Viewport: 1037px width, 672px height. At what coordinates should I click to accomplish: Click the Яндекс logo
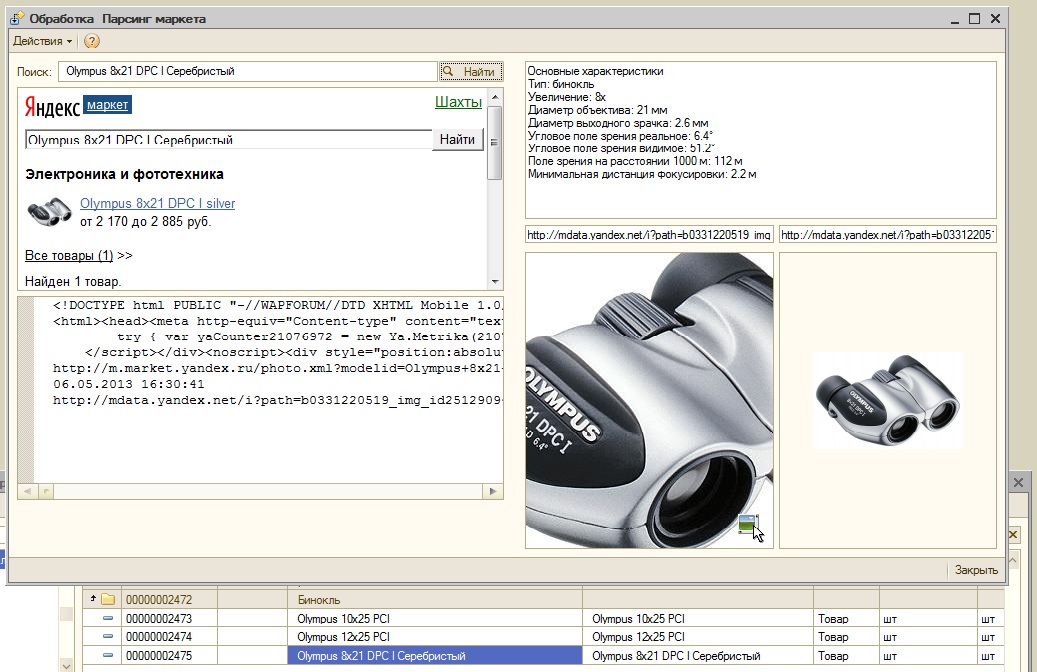[53, 105]
